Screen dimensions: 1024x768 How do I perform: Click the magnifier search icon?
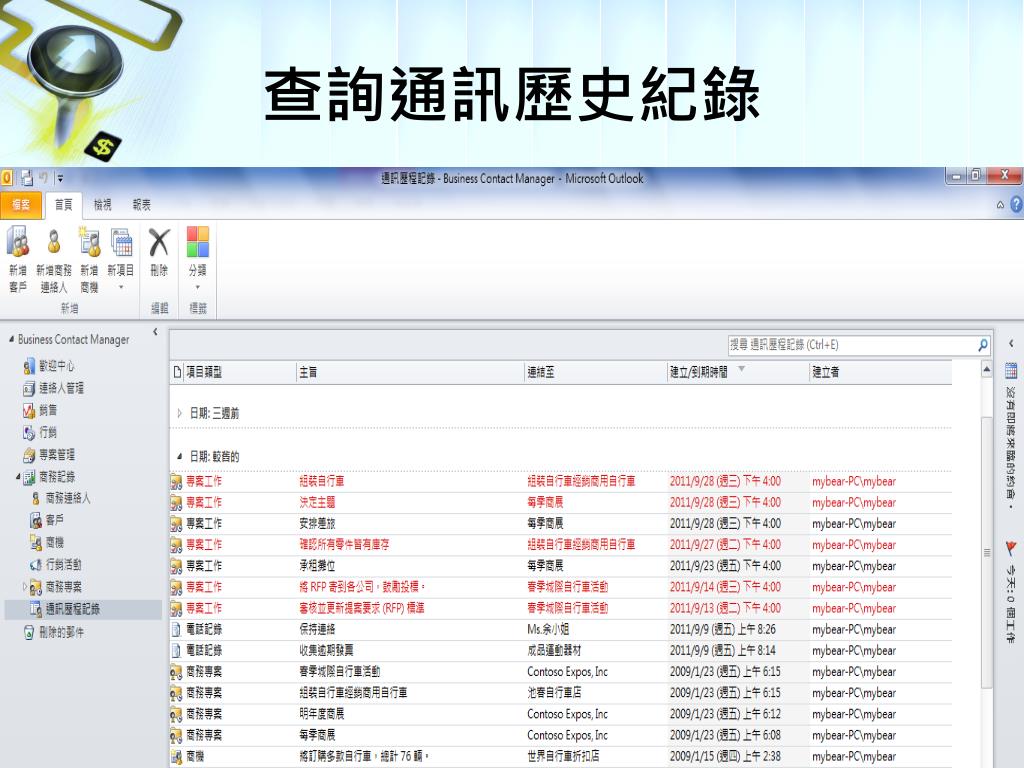[983, 345]
